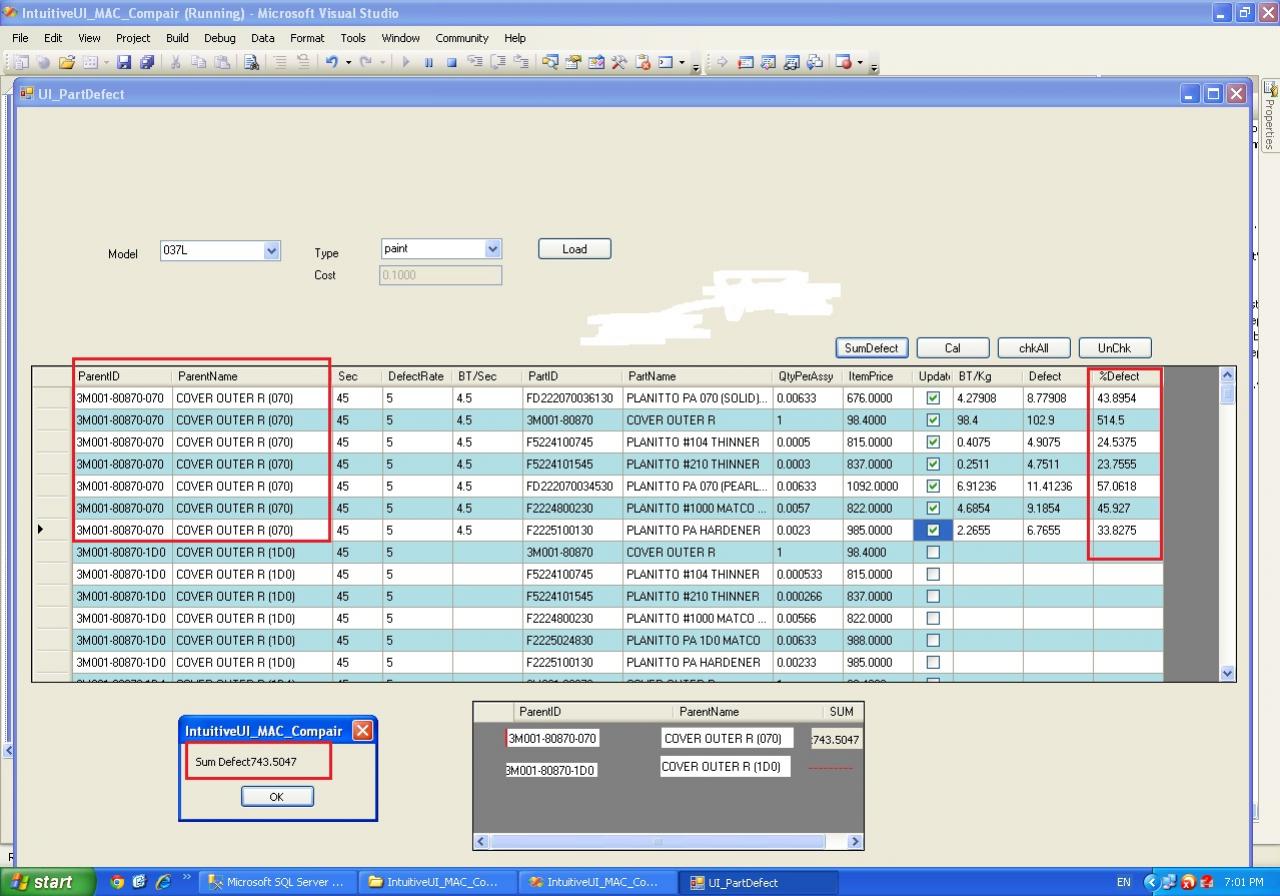
Task: Click the disabled Cost field showing 0.1000
Action: [x=440, y=275]
